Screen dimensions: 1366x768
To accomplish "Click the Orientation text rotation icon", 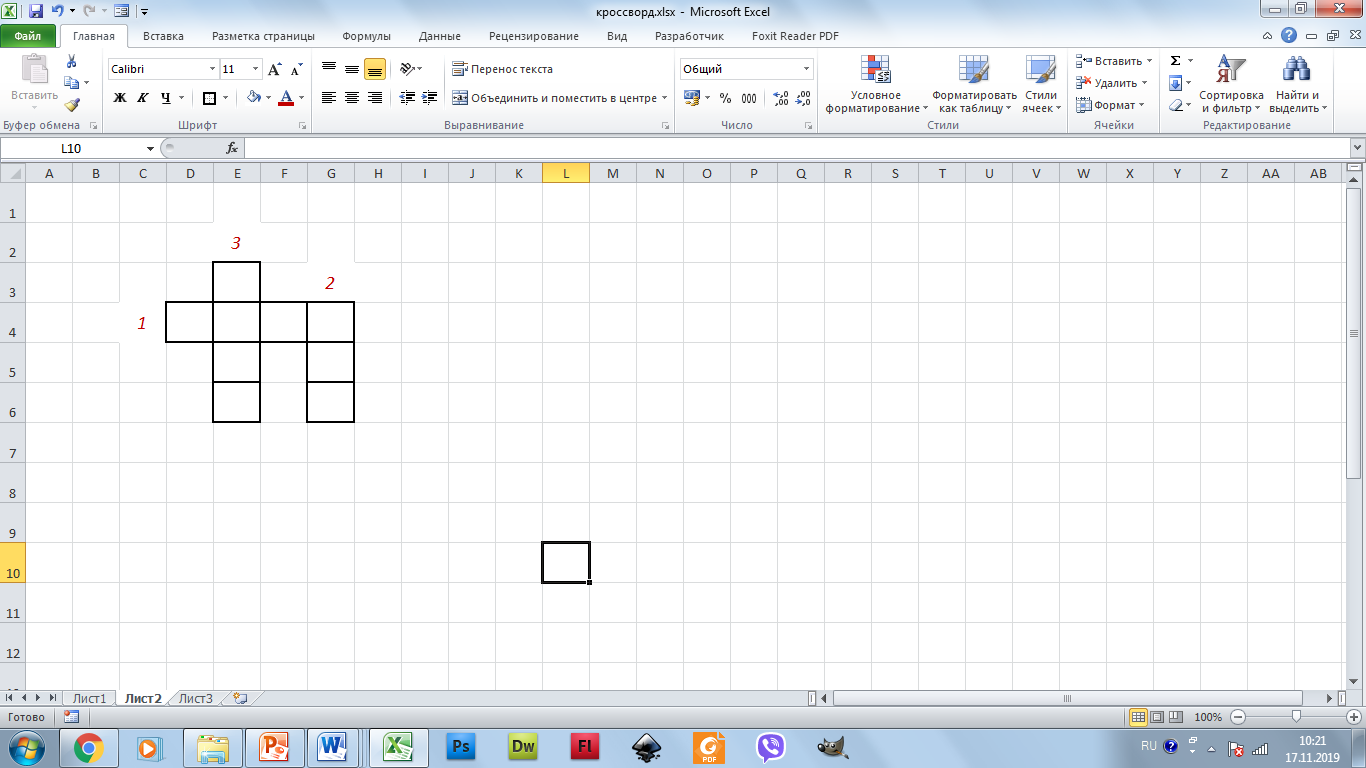I will tap(407, 69).
